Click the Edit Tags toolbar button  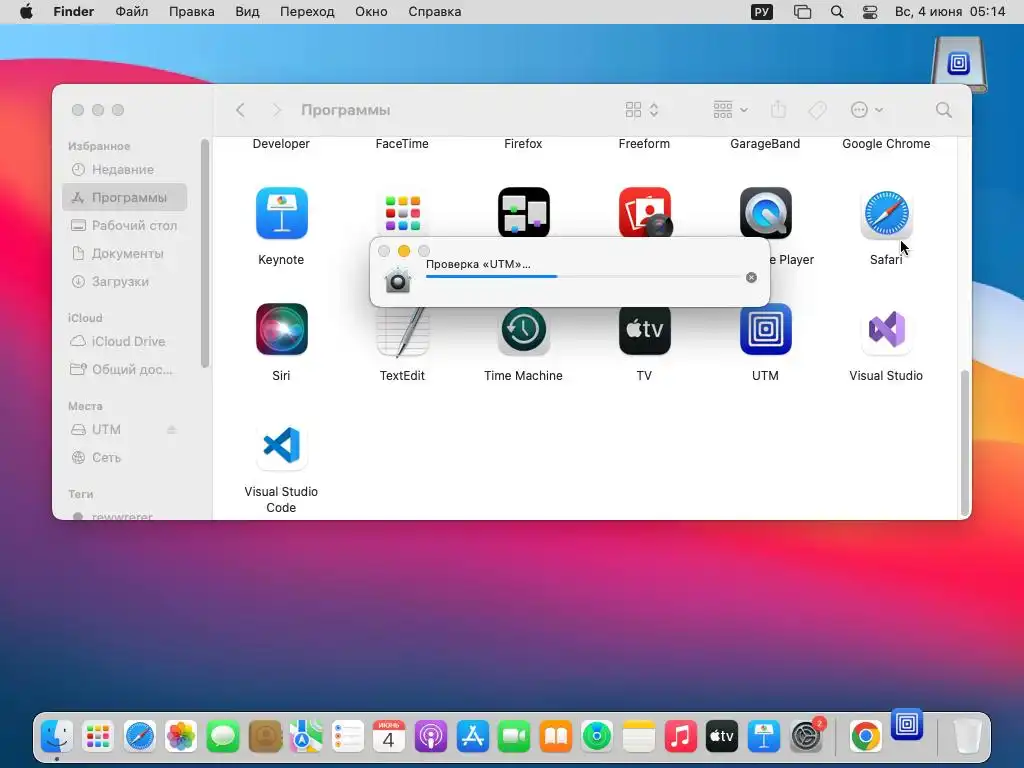(817, 110)
